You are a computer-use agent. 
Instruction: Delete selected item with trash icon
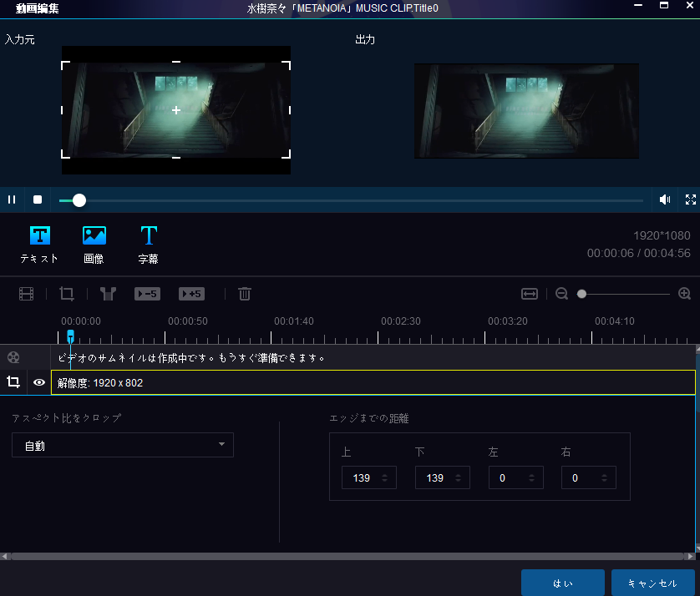244,294
